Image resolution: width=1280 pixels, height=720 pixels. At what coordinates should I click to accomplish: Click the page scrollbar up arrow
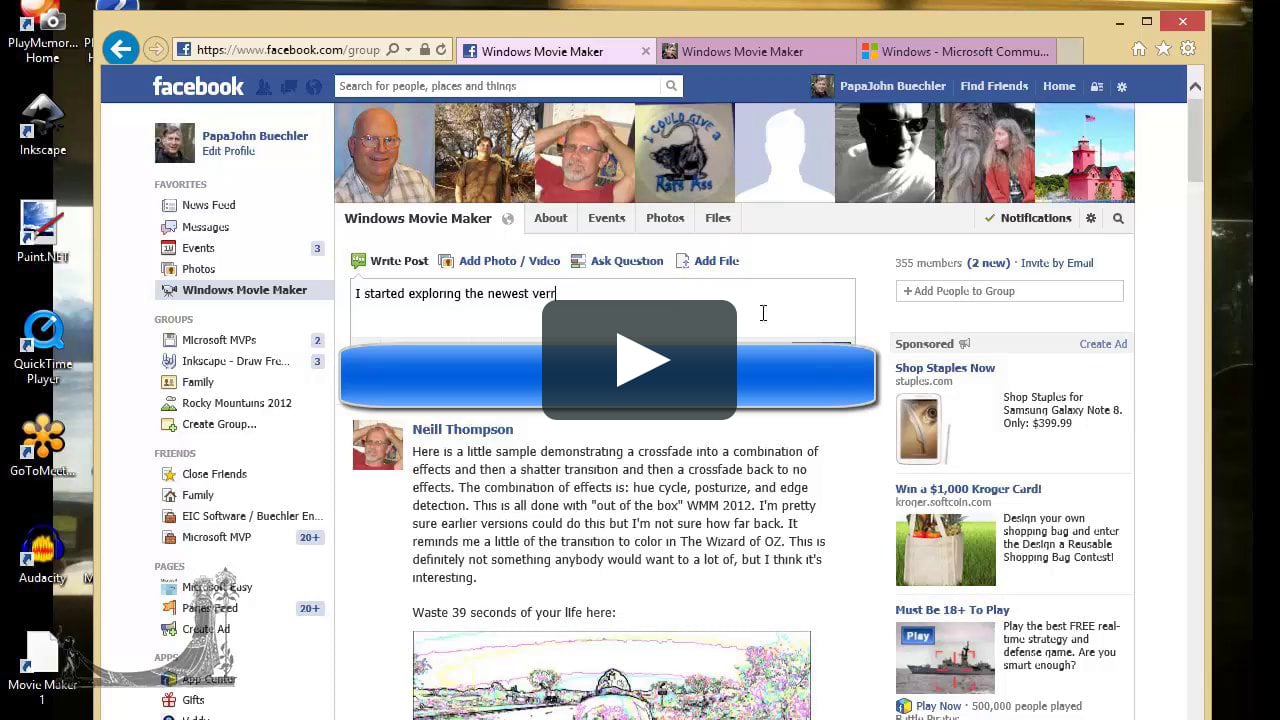pos(1195,86)
